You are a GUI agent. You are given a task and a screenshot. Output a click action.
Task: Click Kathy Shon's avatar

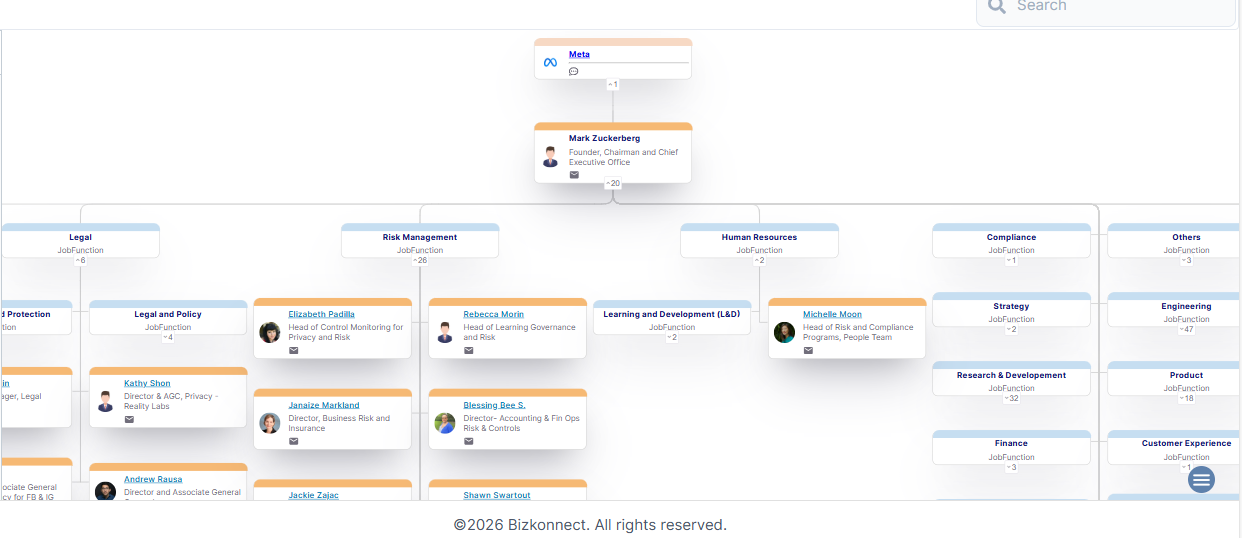(x=106, y=401)
